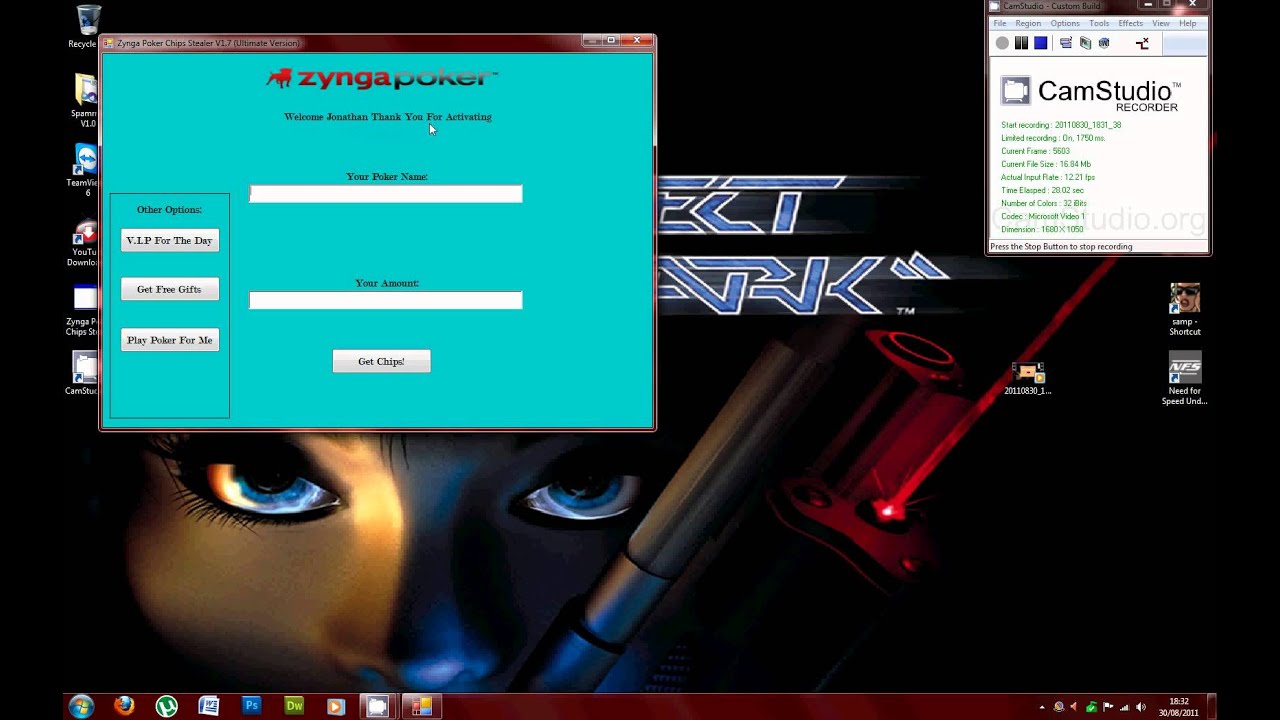Select the YouTube Downloader desktop icon
This screenshot has width=1280, height=720.
click(86, 243)
